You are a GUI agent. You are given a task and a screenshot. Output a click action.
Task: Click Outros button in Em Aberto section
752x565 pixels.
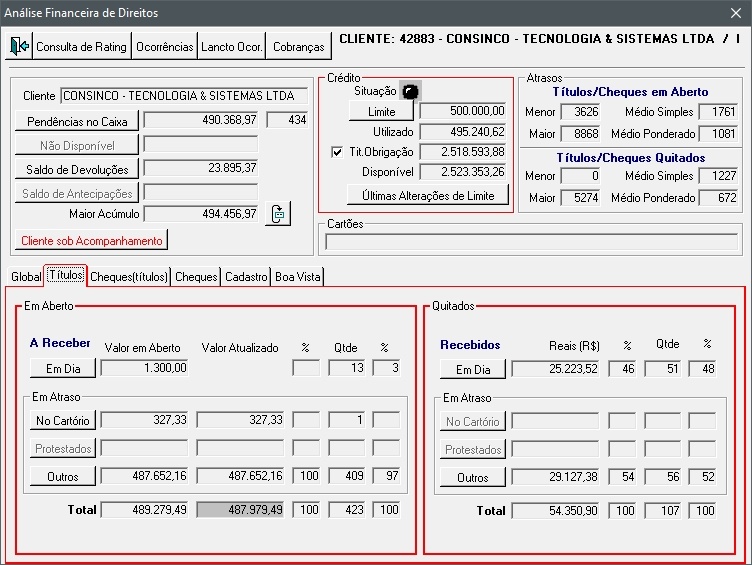click(x=63, y=476)
